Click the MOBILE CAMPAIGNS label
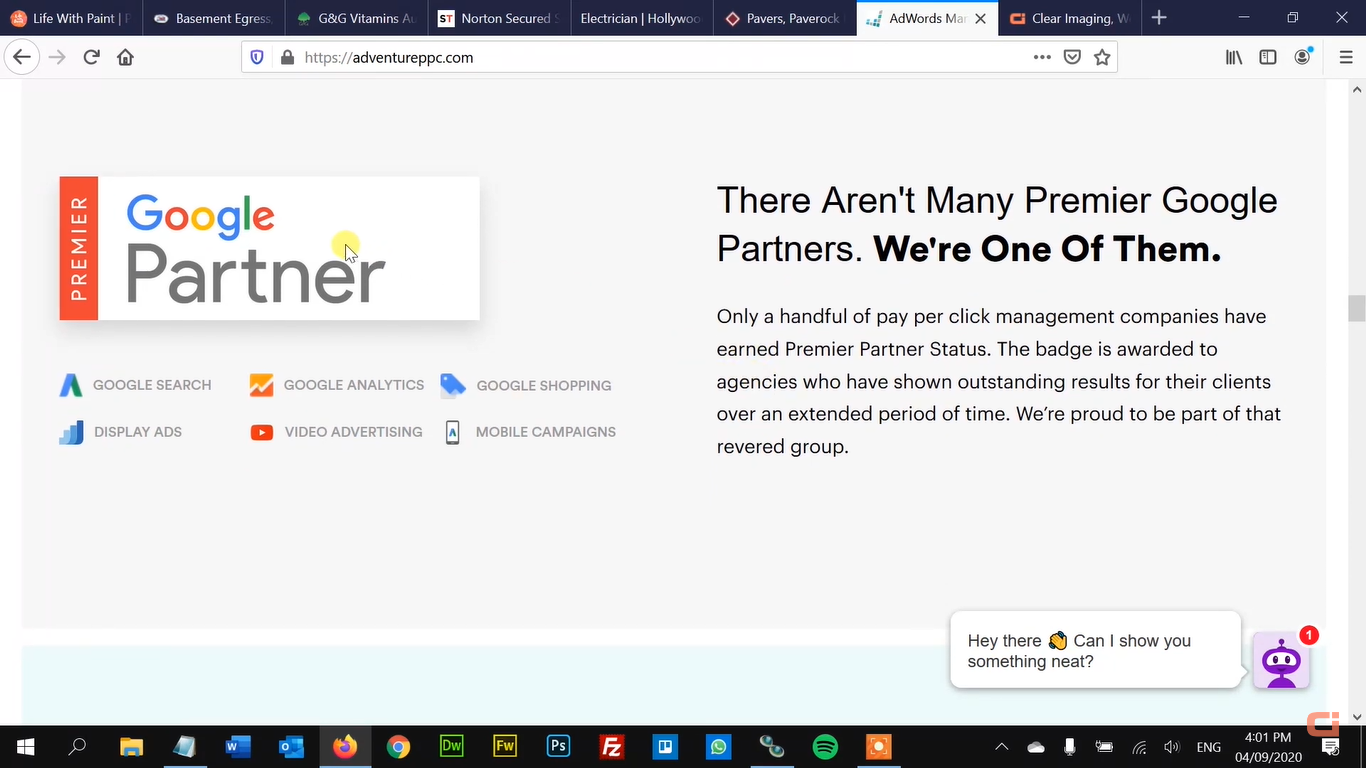 pyautogui.click(x=546, y=432)
